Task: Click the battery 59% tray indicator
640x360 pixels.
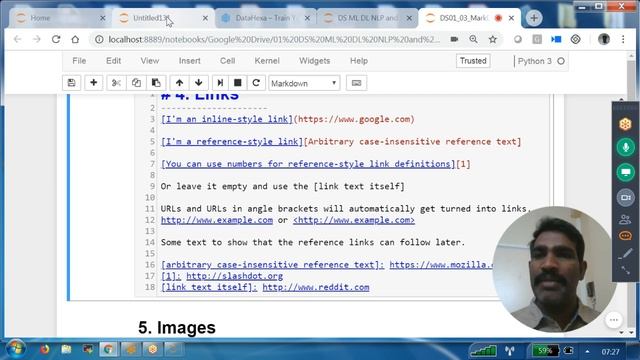Action: pyautogui.click(x=545, y=350)
